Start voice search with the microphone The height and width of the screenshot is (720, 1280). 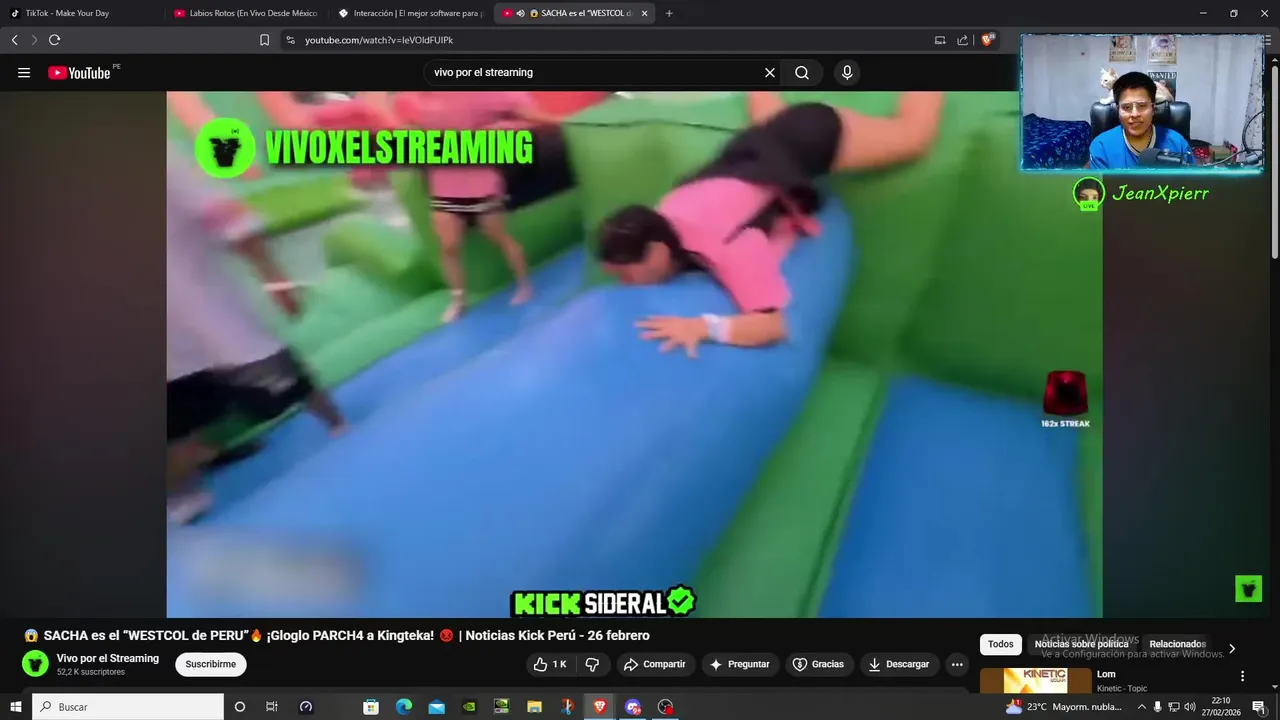coord(847,73)
